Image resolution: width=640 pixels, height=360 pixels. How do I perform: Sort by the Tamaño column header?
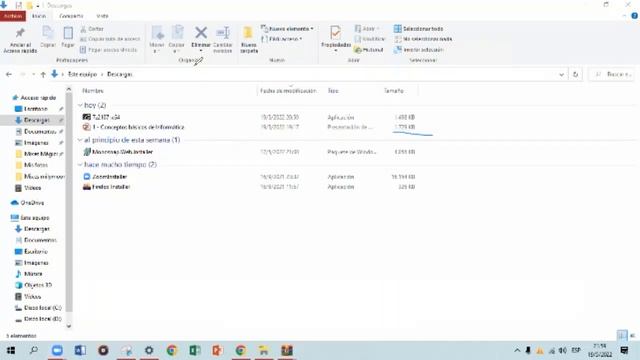(393, 91)
